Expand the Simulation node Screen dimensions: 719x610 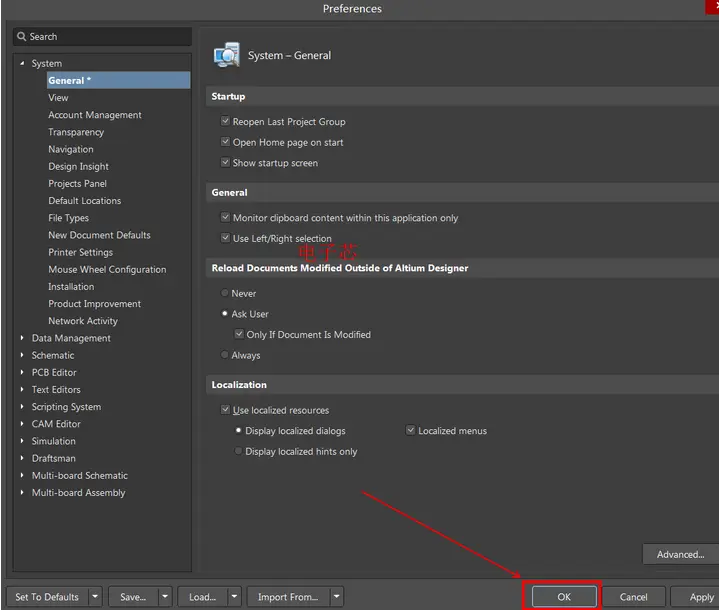pyautogui.click(x=22, y=441)
